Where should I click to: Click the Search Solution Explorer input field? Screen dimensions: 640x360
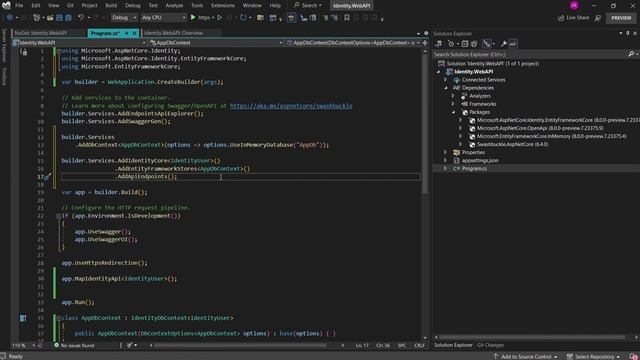[531, 54]
